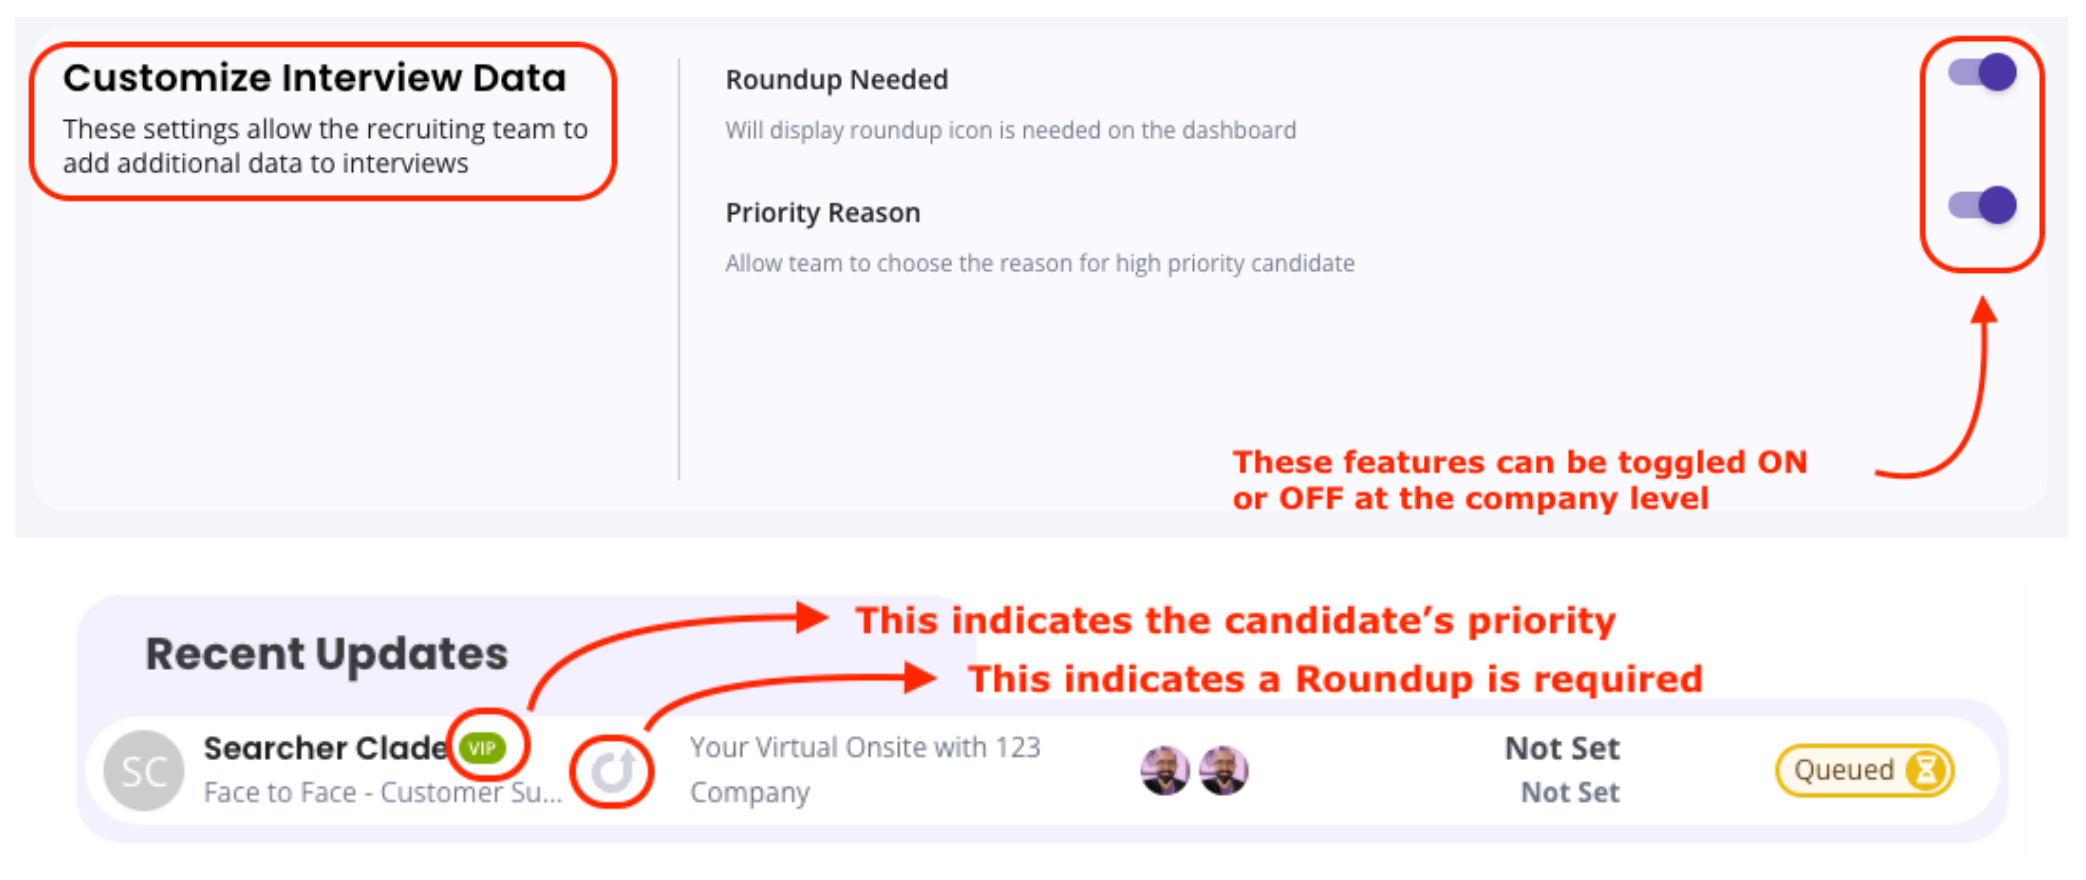Image resolution: width=2086 pixels, height=880 pixels.
Task: Open Your Virtual Onsite with 123 Company
Action: [865, 769]
